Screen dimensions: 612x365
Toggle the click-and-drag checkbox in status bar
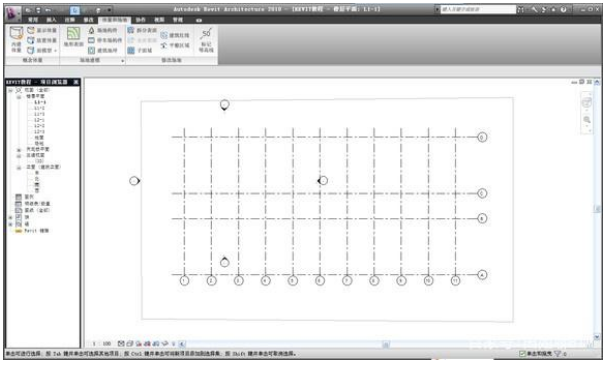click(x=522, y=354)
